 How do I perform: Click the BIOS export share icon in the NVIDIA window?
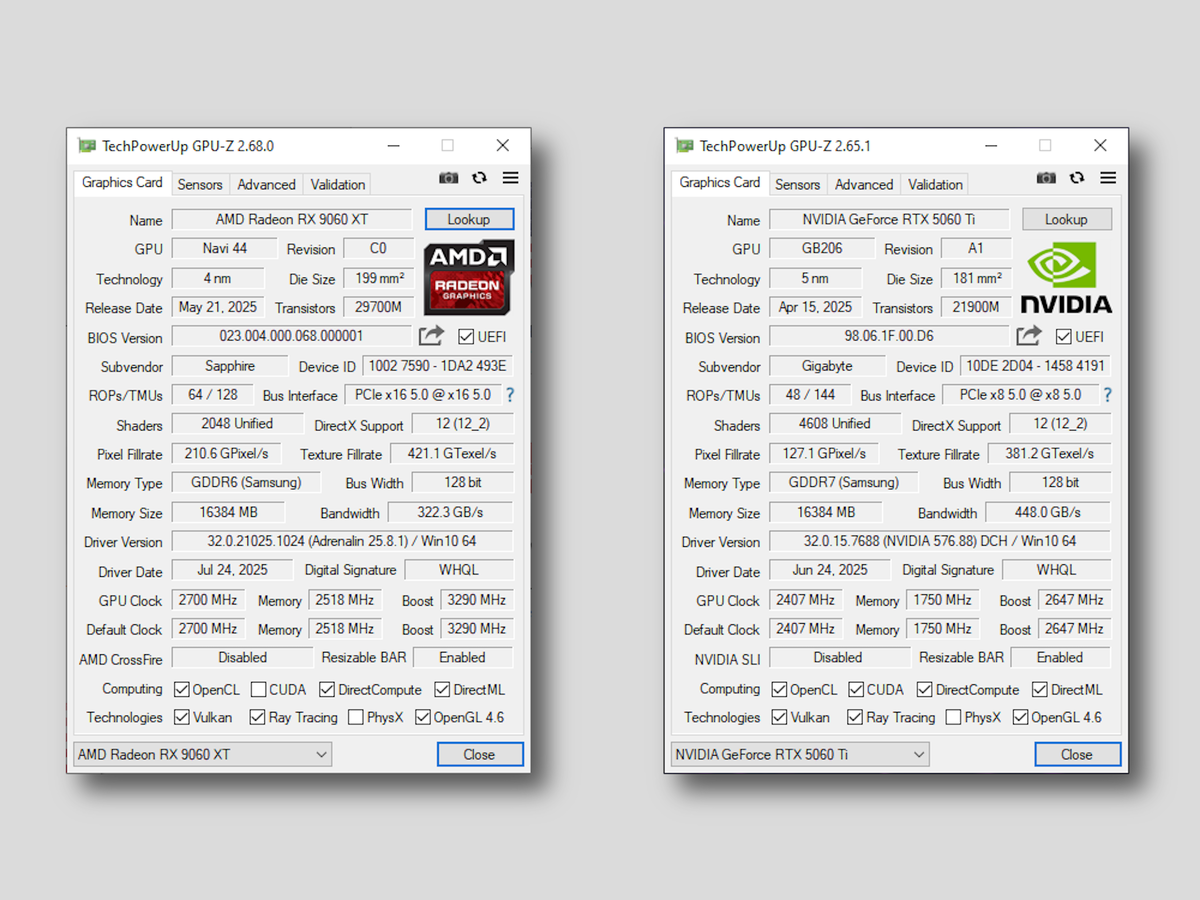point(1029,336)
